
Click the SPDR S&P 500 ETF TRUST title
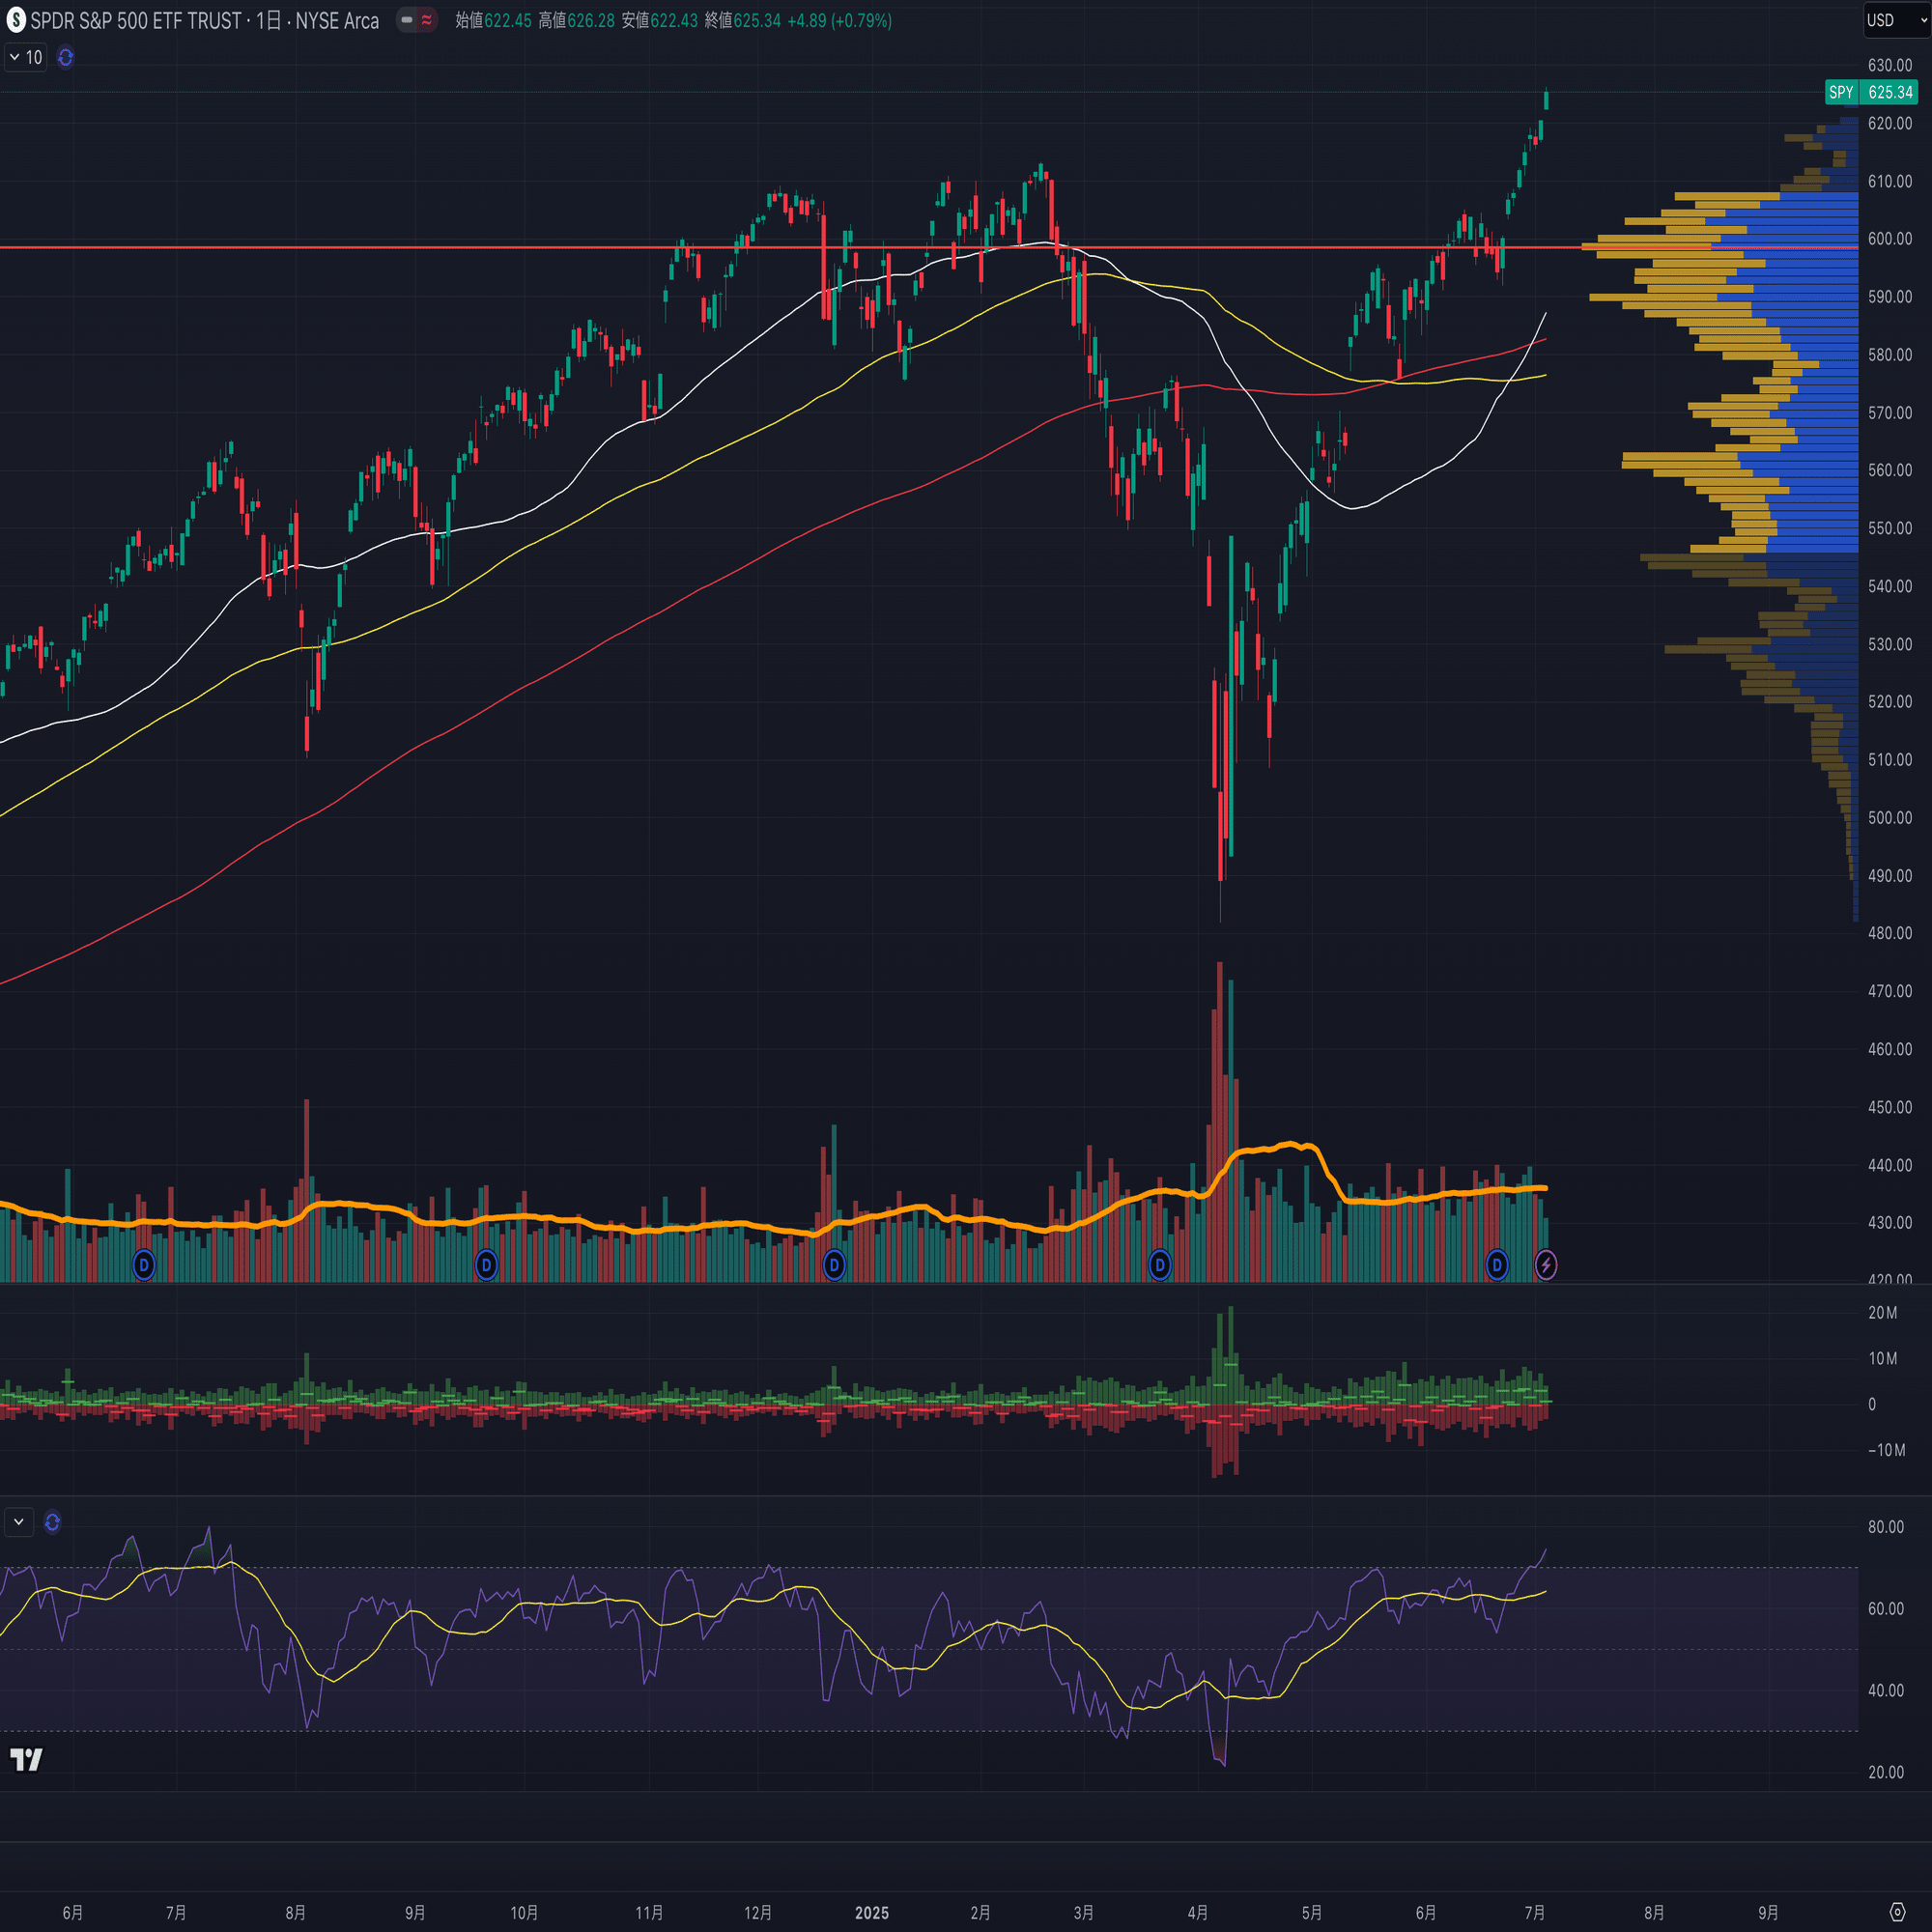coord(136,21)
